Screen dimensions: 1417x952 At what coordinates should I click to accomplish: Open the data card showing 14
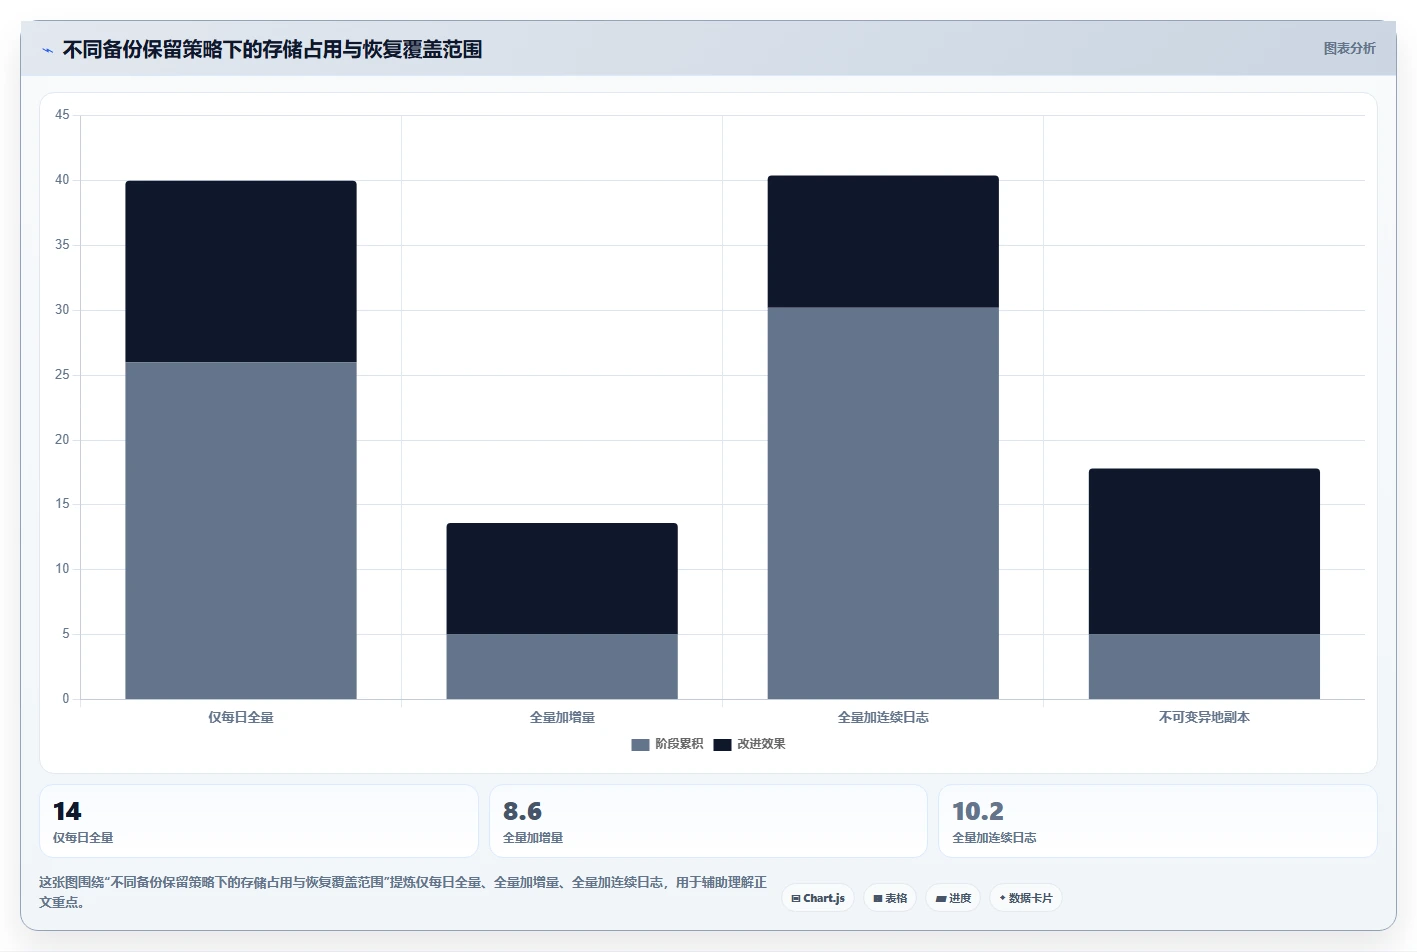coord(259,821)
